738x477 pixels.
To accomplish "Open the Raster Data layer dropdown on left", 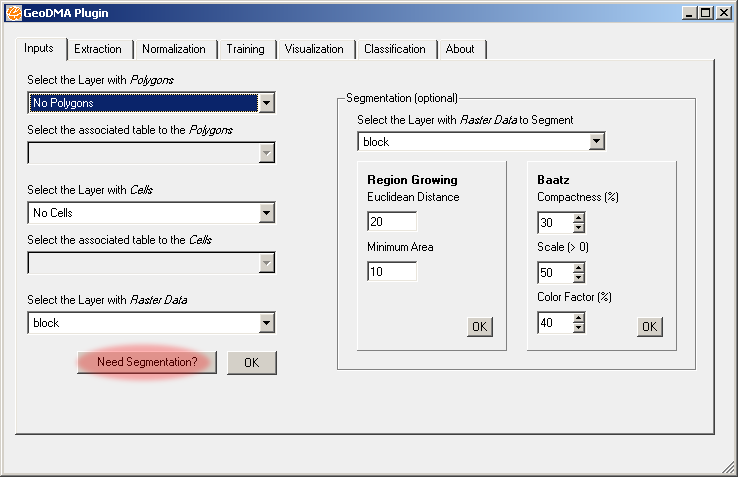I will point(266,323).
